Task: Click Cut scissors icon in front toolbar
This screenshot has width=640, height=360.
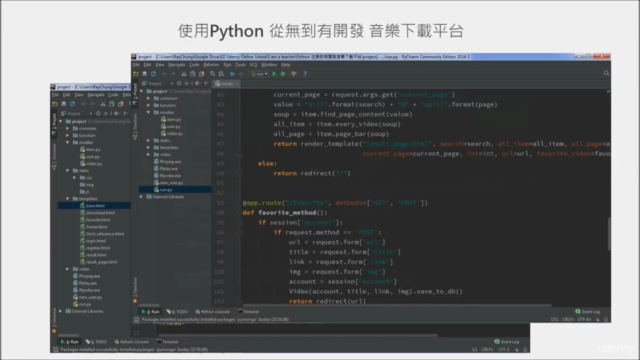Action: [184, 74]
